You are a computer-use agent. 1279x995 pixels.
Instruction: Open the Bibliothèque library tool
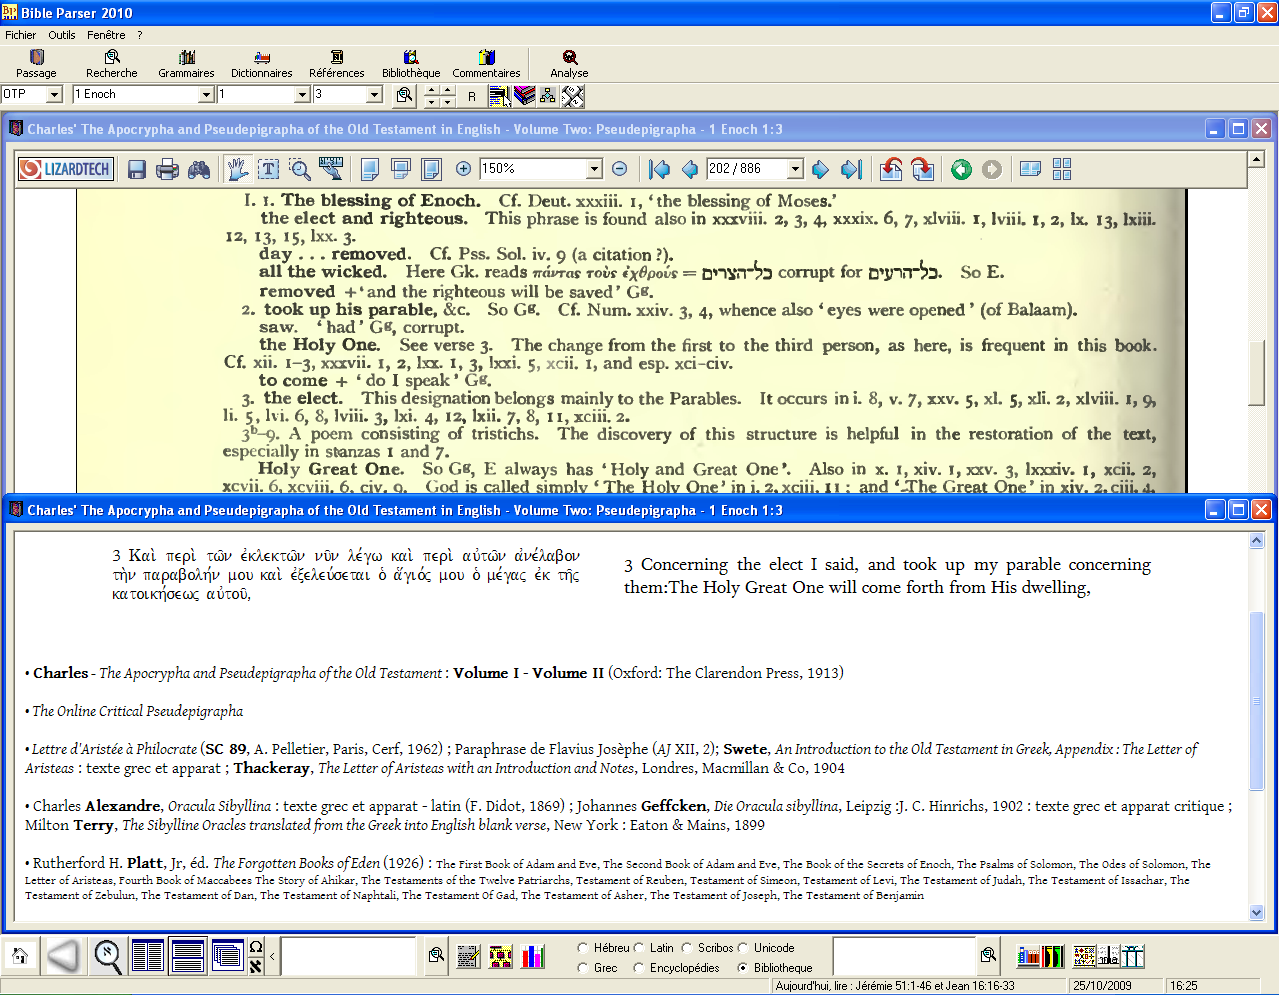click(411, 64)
